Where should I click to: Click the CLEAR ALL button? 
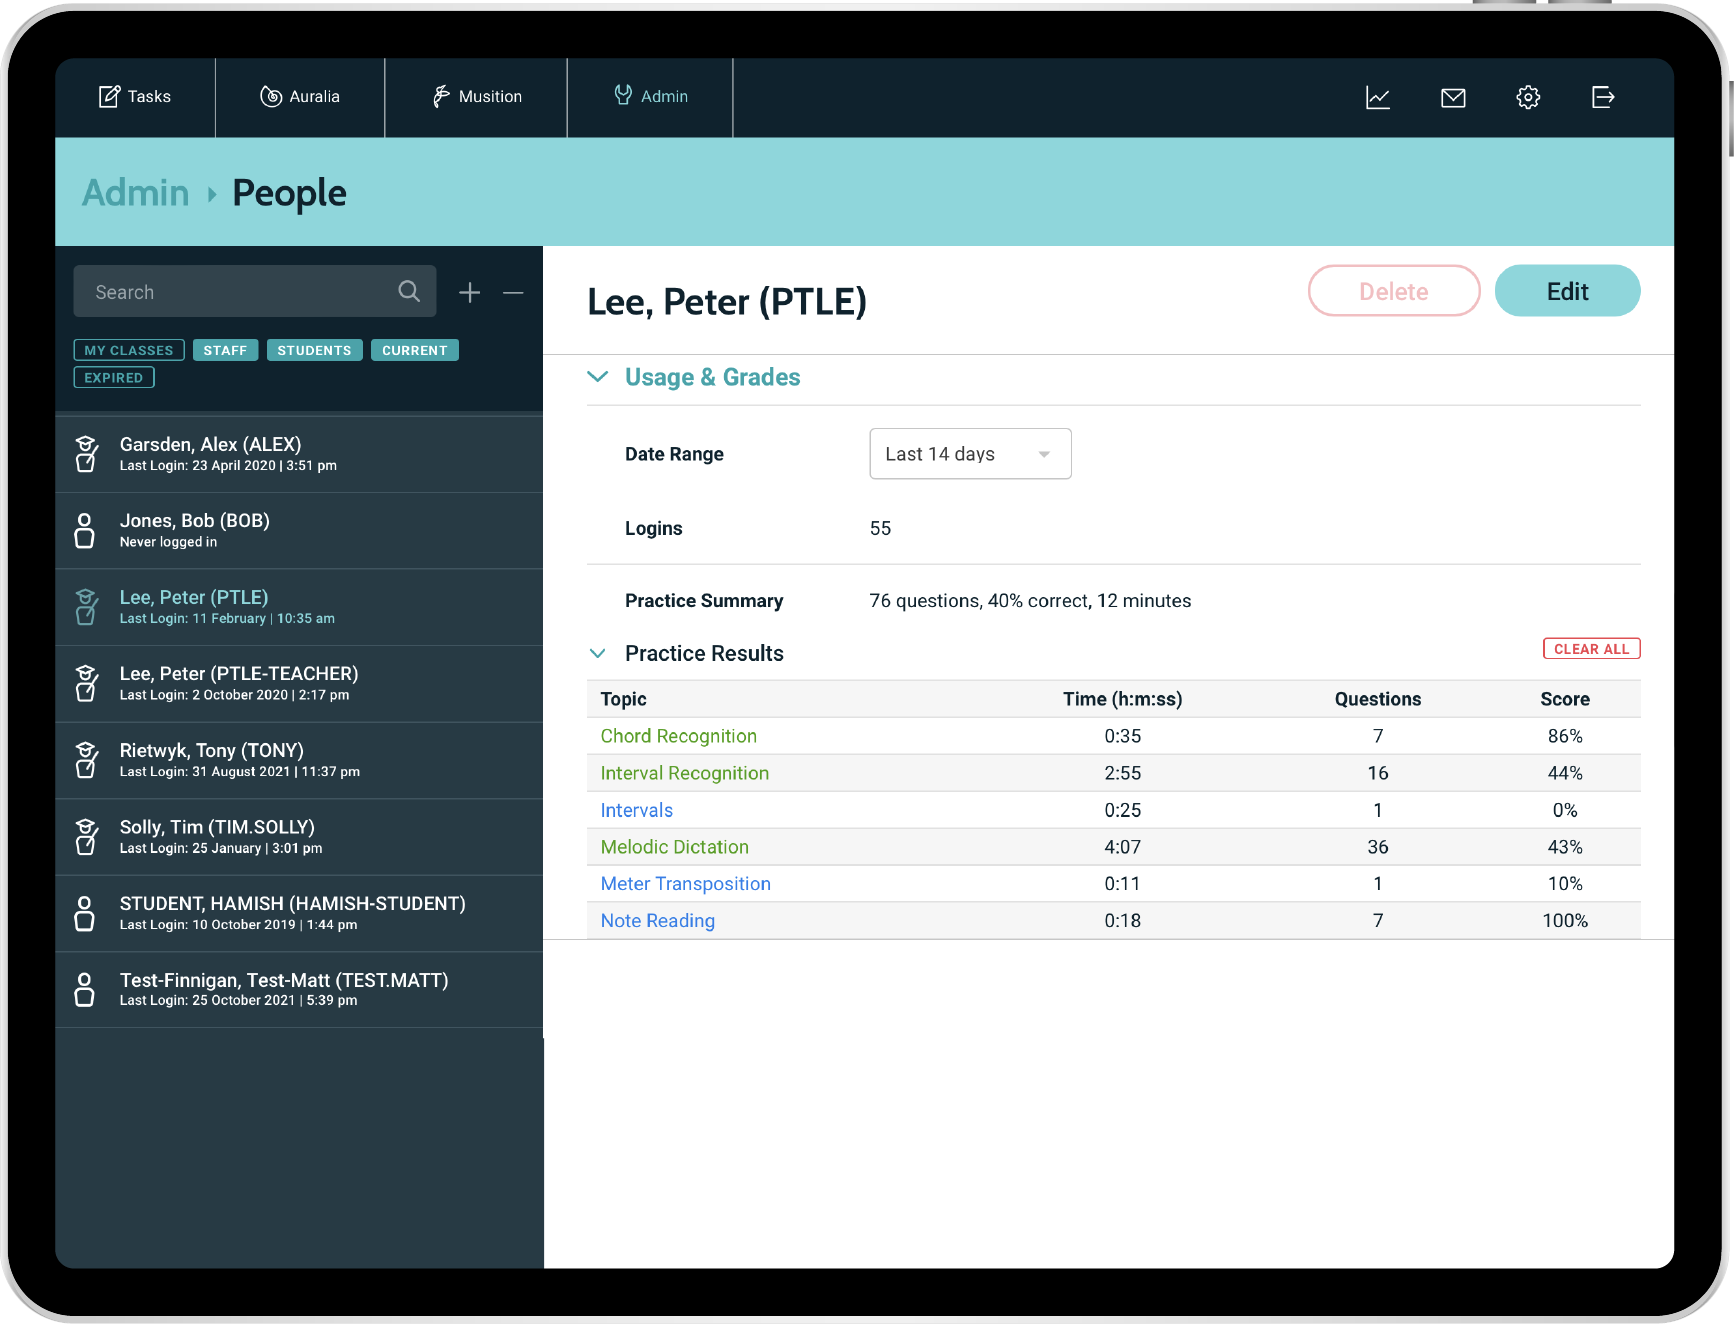coord(1590,649)
